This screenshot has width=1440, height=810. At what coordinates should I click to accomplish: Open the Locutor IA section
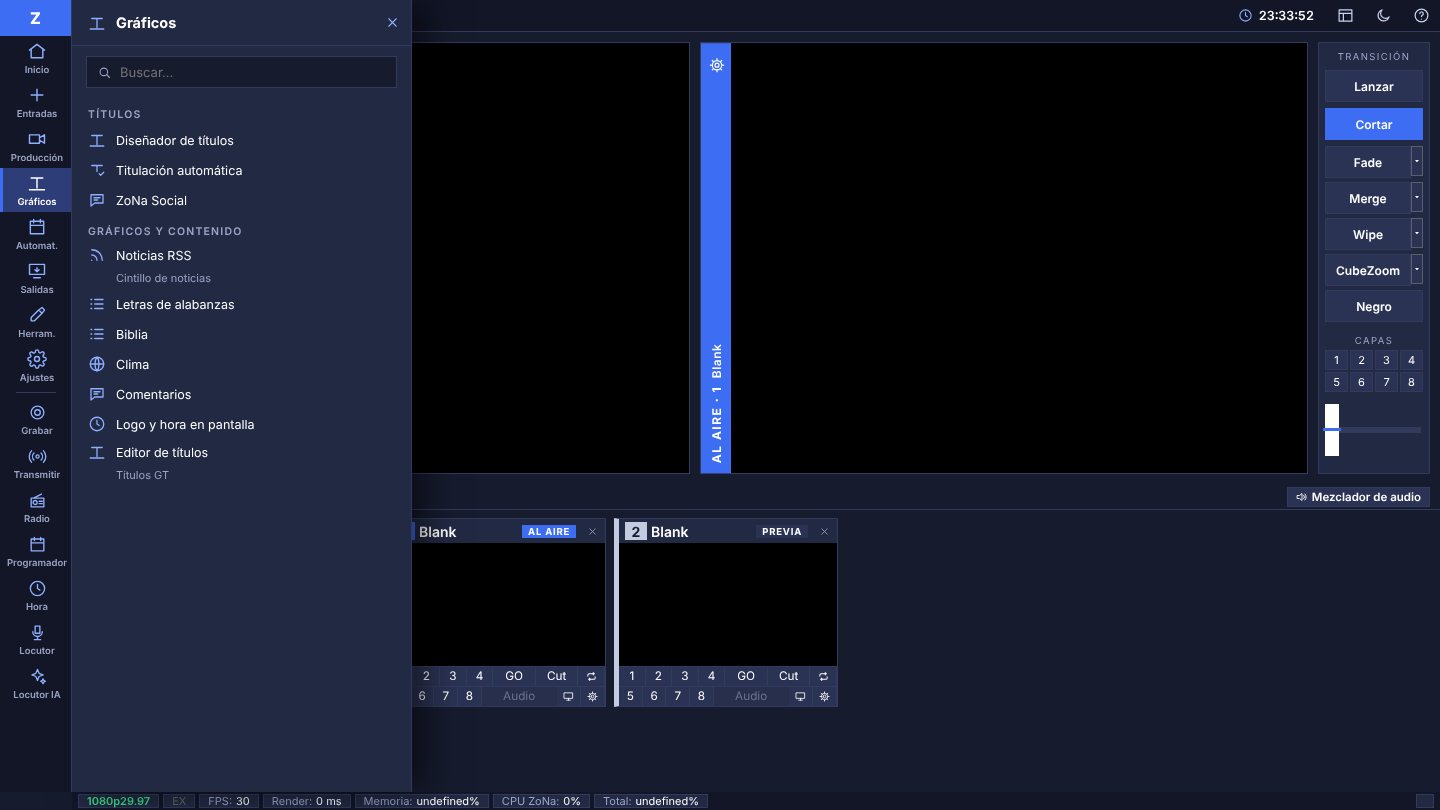pyautogui.click(x=36, y=683)
